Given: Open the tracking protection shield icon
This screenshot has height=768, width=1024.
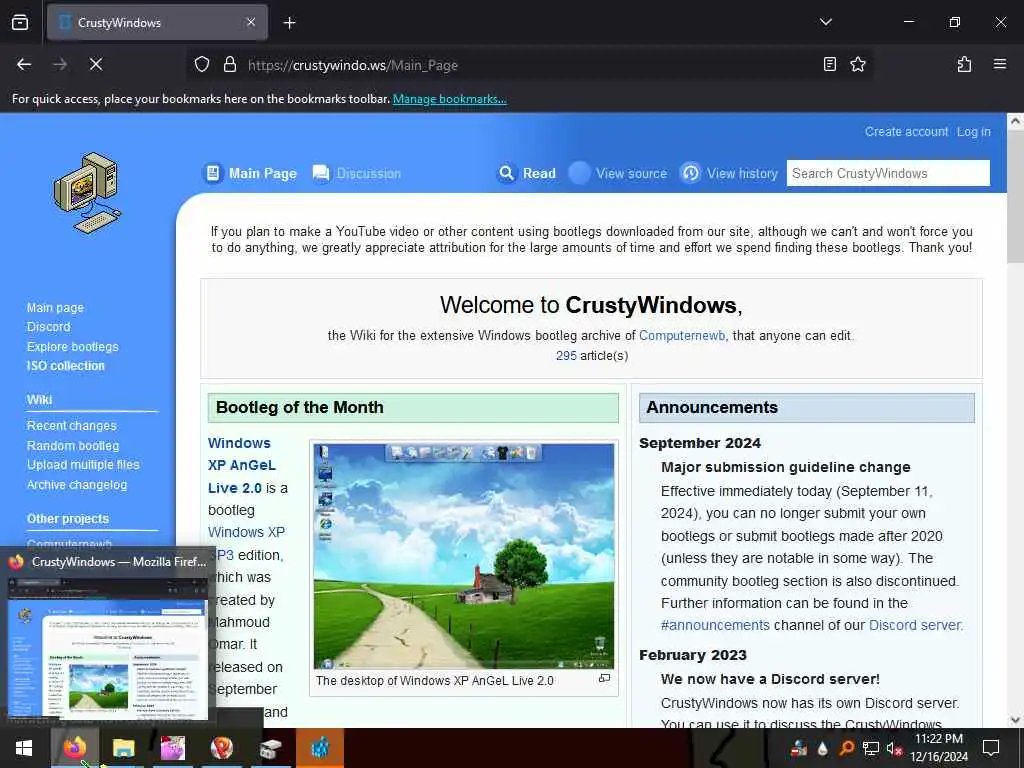Looking at the screenshot, I should click(202, 64).
